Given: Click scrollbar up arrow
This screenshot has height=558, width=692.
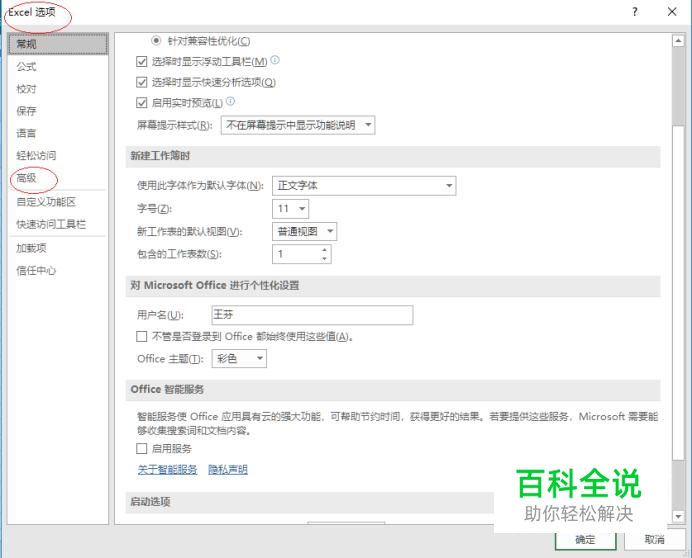Looking at the screenshot, I should point(678,41).
